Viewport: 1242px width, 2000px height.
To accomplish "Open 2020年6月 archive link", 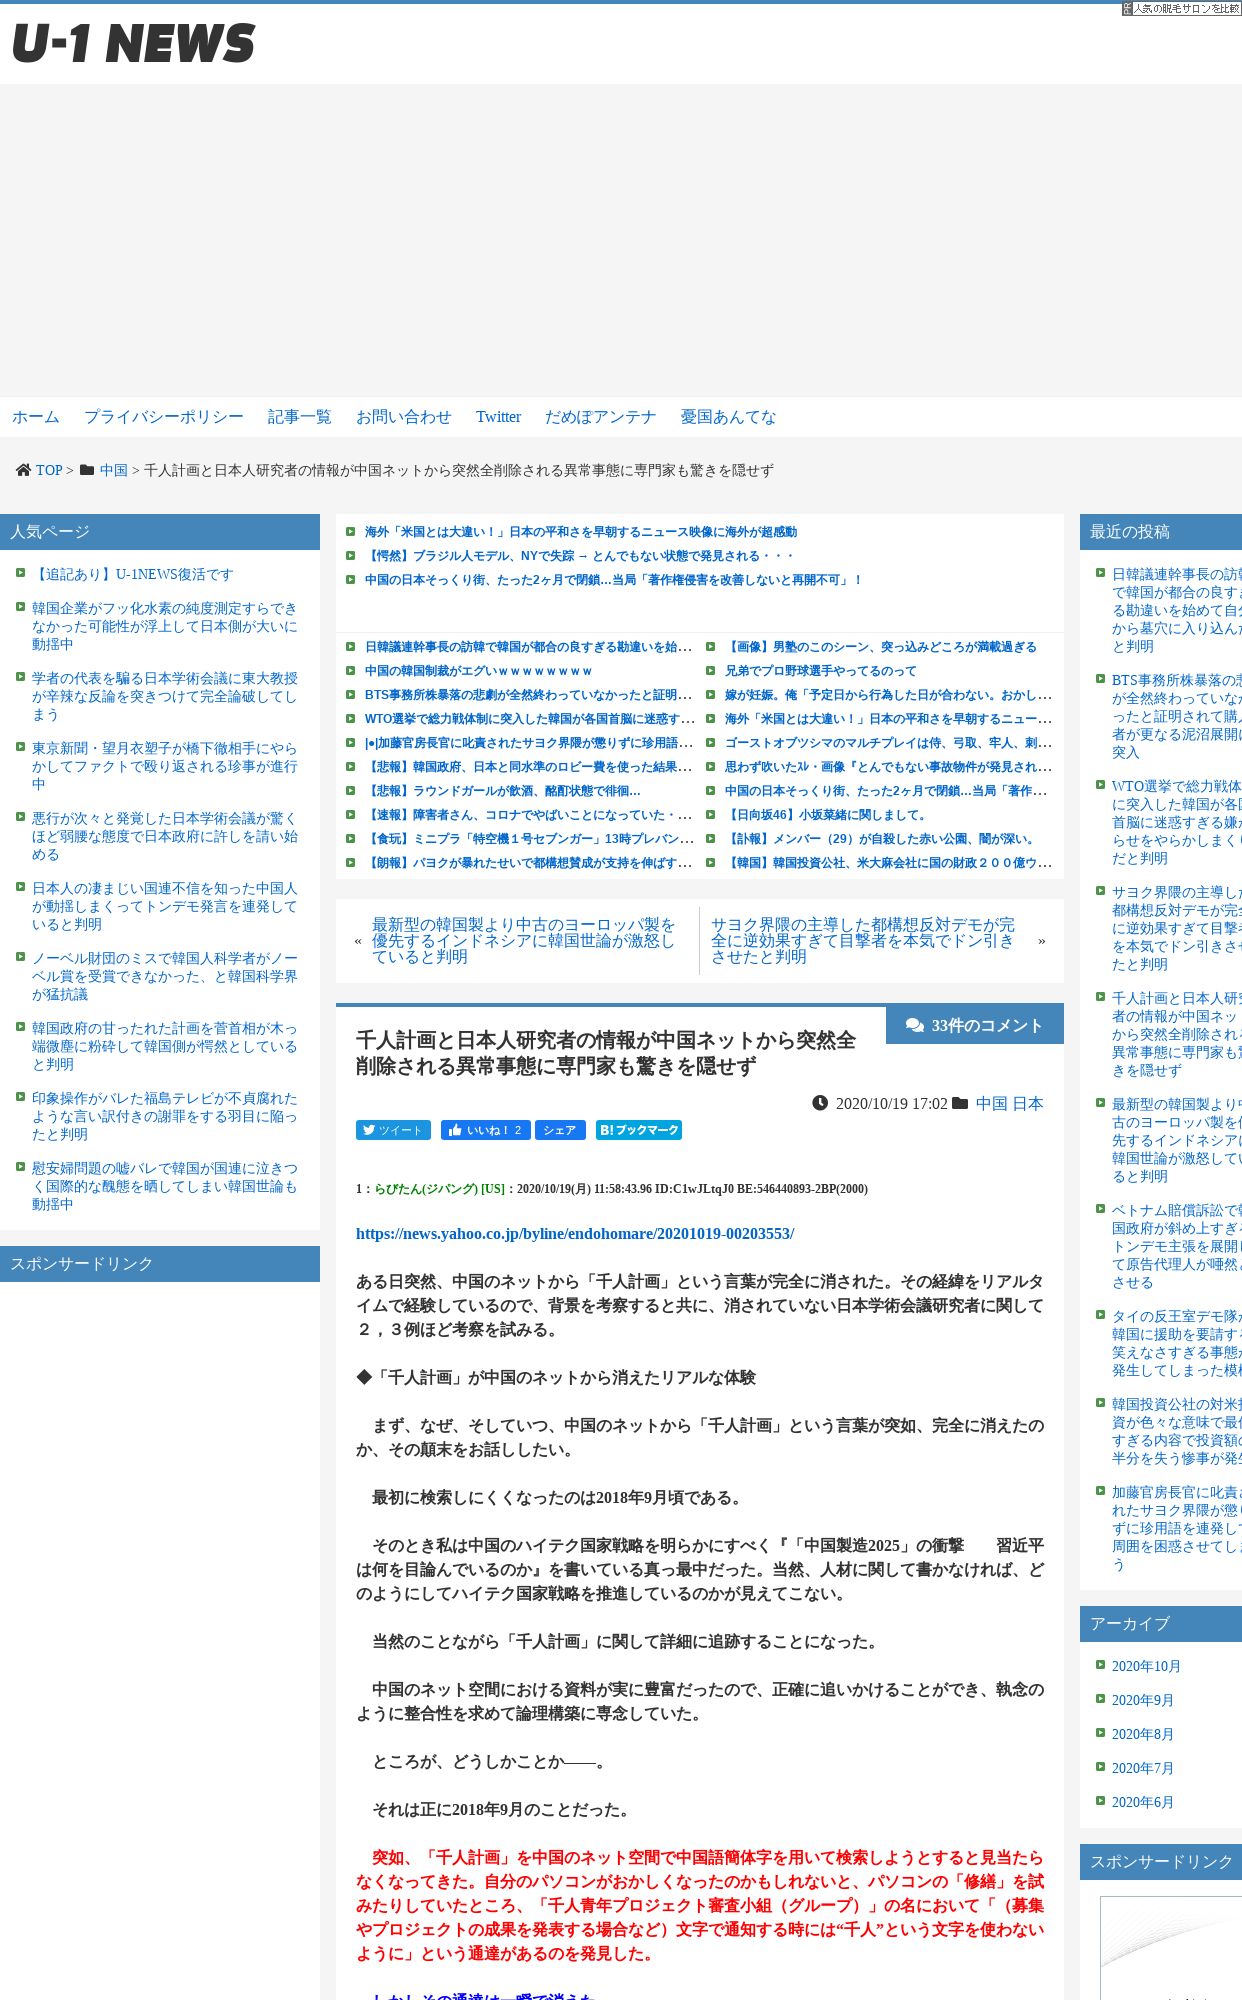I will click(1143, 1802).
